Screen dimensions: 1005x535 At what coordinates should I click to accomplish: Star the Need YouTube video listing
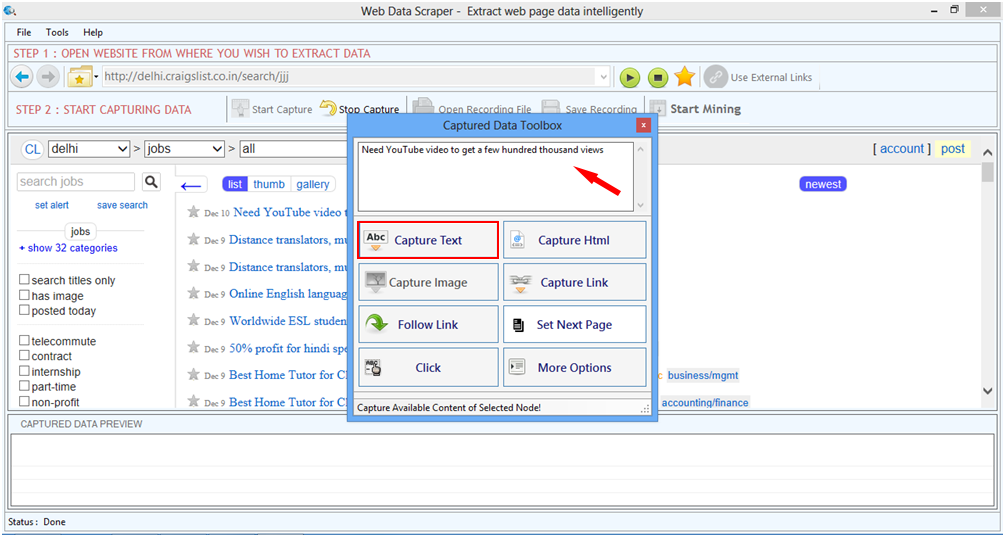(194, 212)
